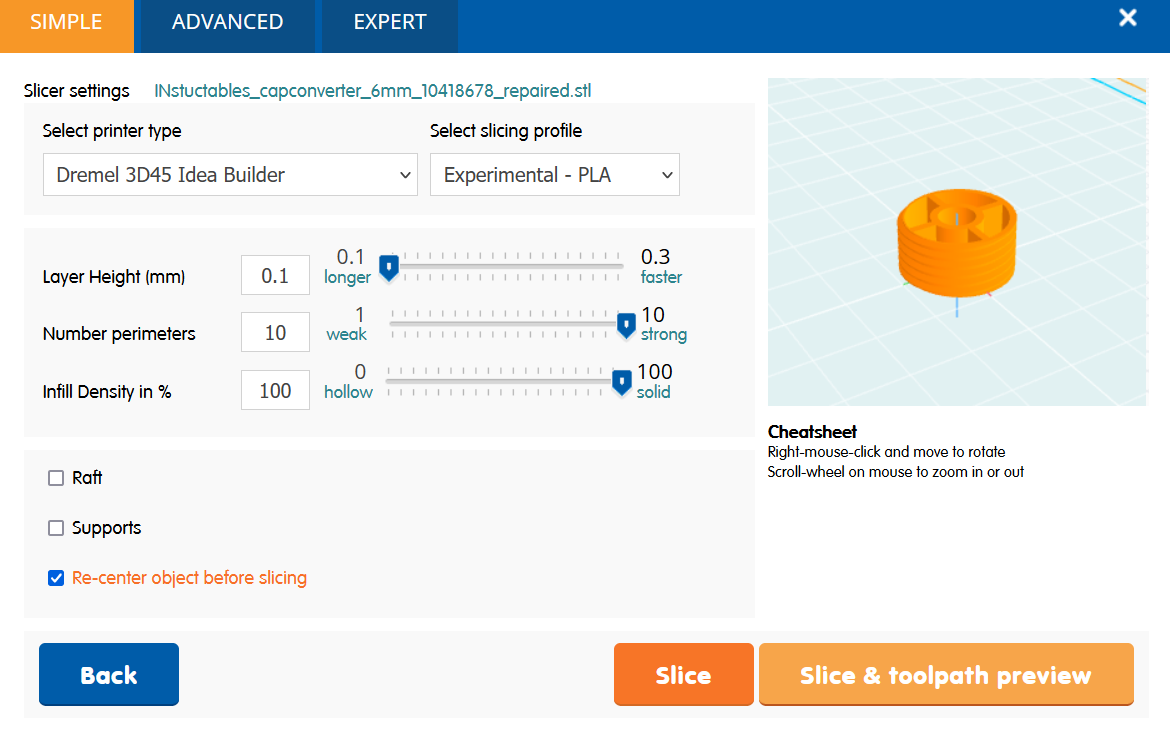Click the Slice button

[683, 675]
